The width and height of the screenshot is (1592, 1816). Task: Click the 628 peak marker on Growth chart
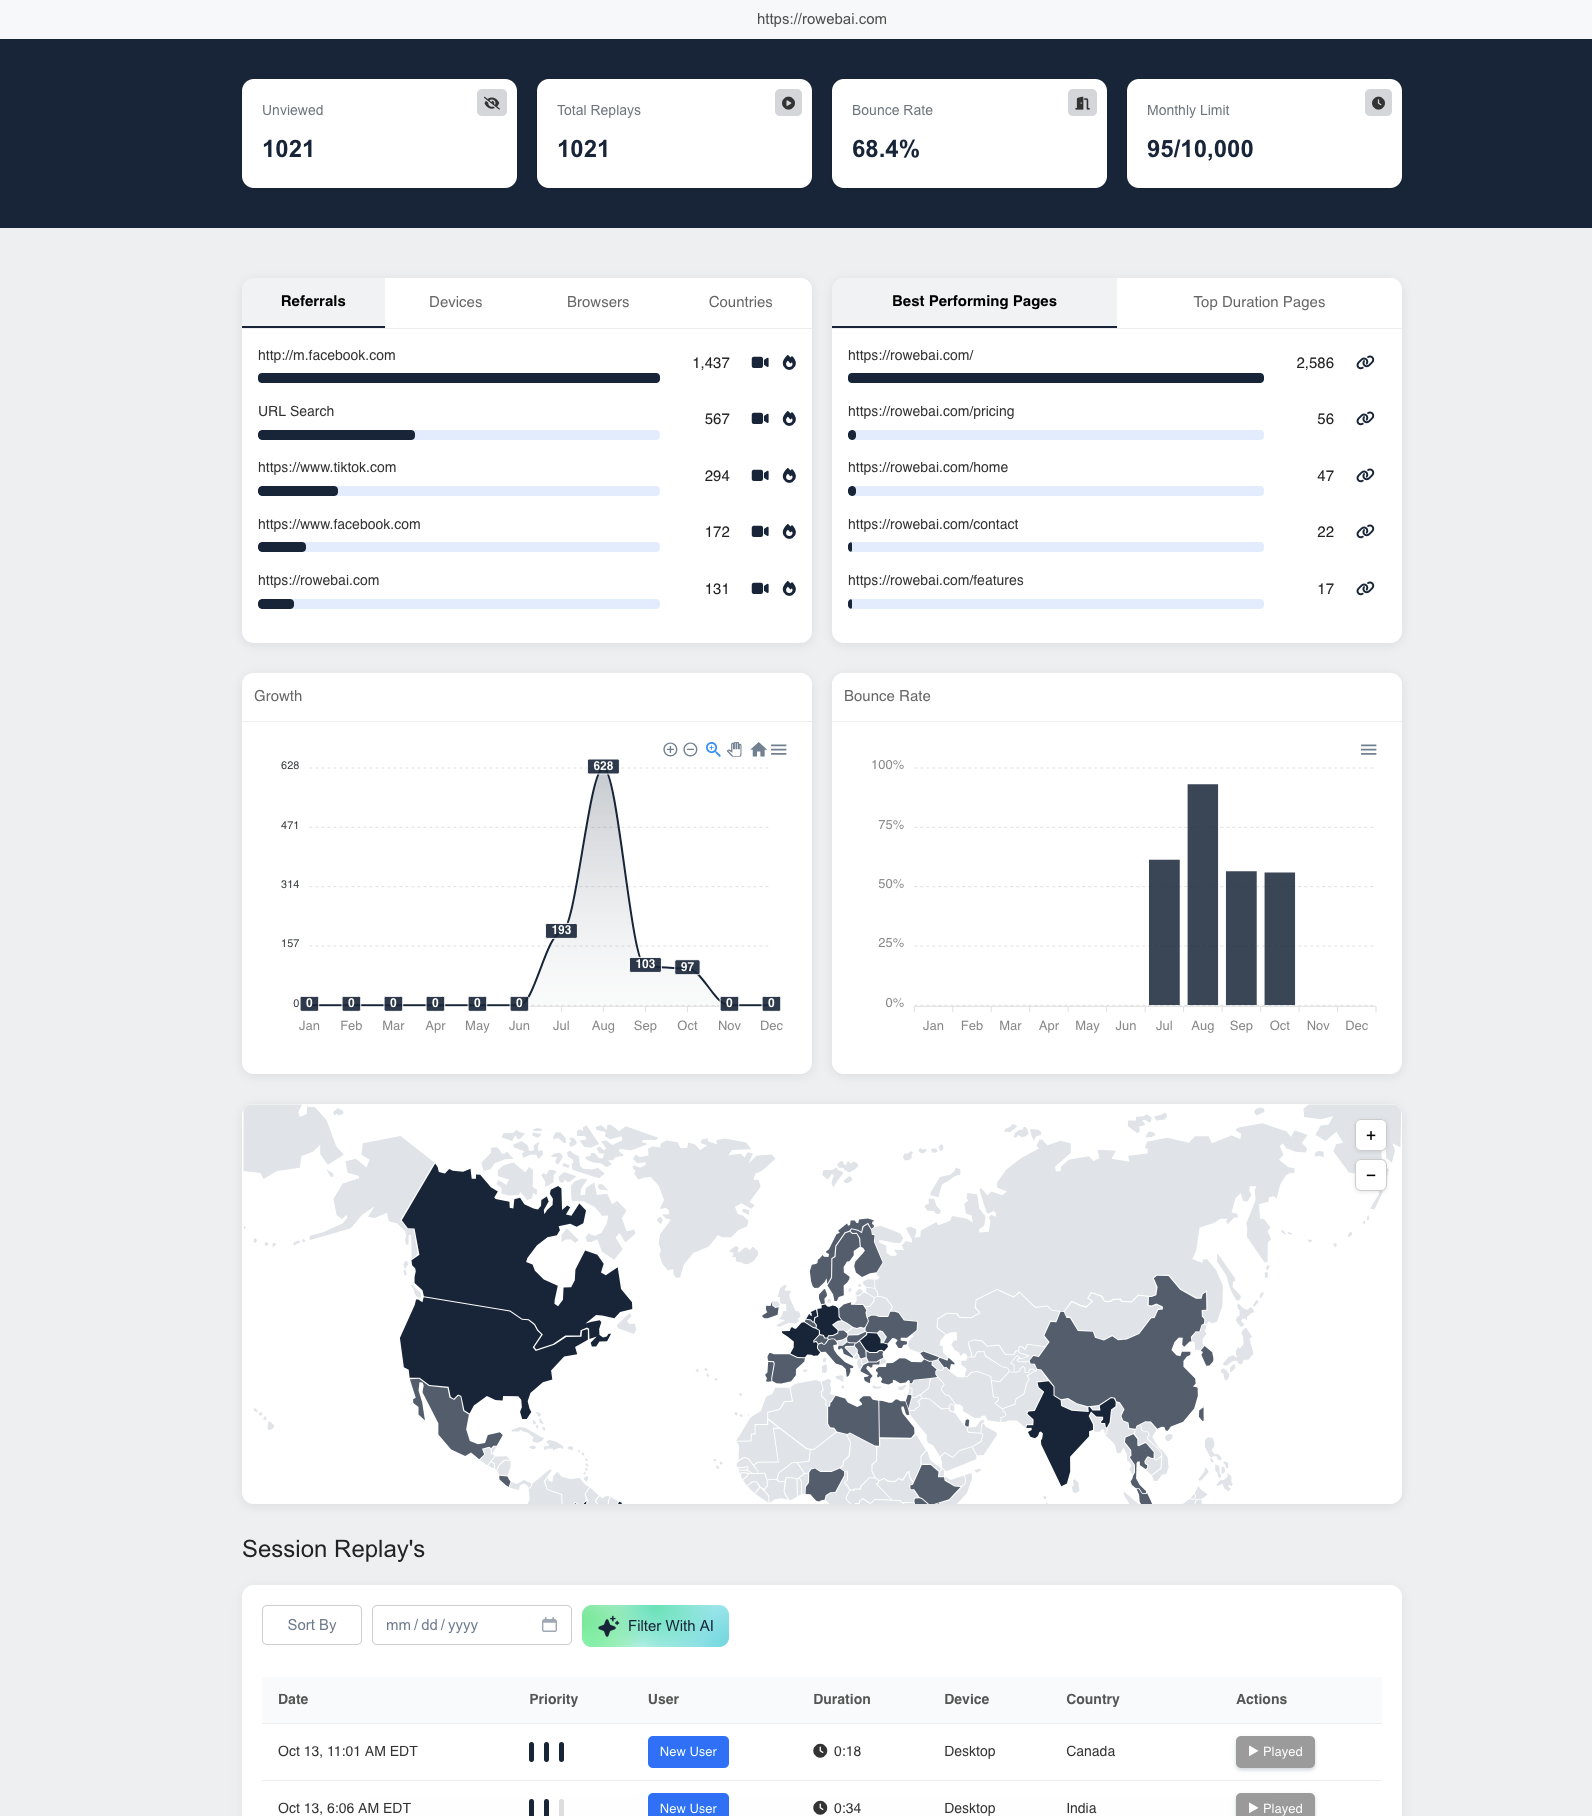tap(603, 766)
